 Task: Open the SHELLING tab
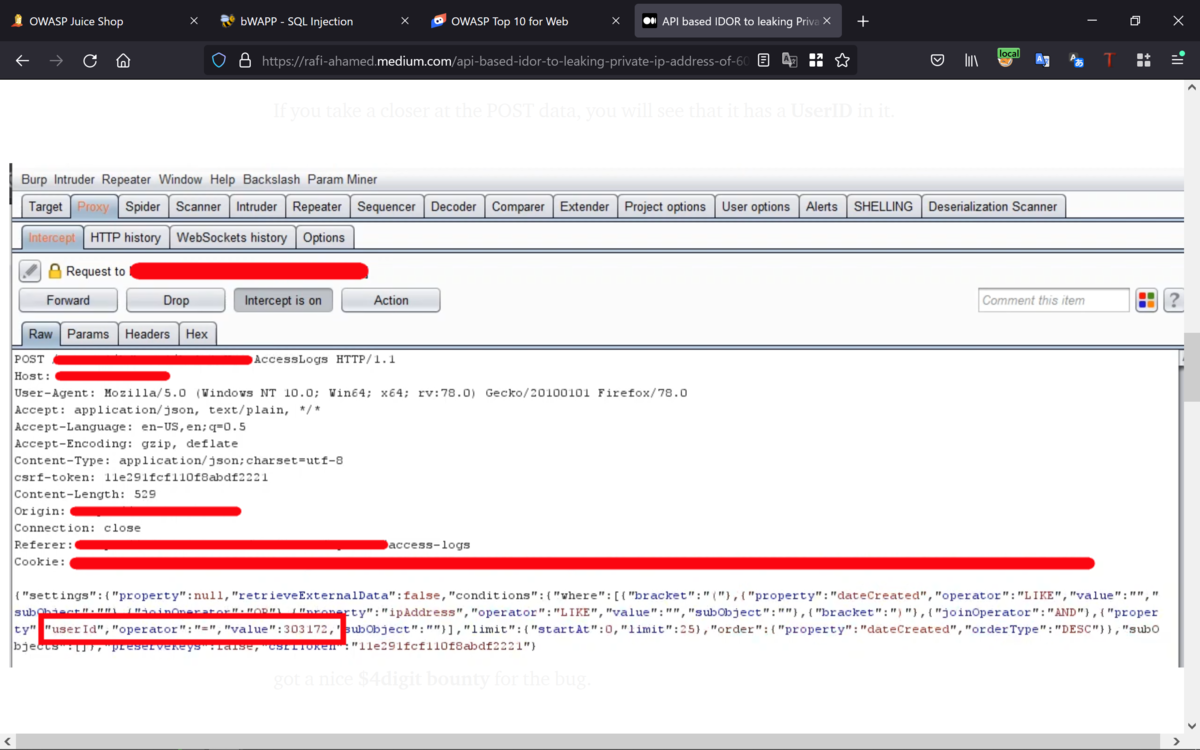pos(883,207)
